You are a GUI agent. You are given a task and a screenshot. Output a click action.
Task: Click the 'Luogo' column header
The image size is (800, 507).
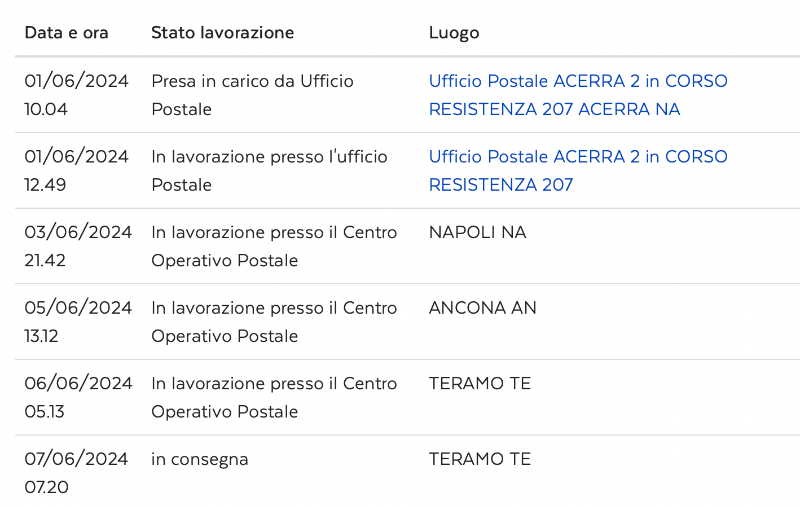(x=454, y=33)
